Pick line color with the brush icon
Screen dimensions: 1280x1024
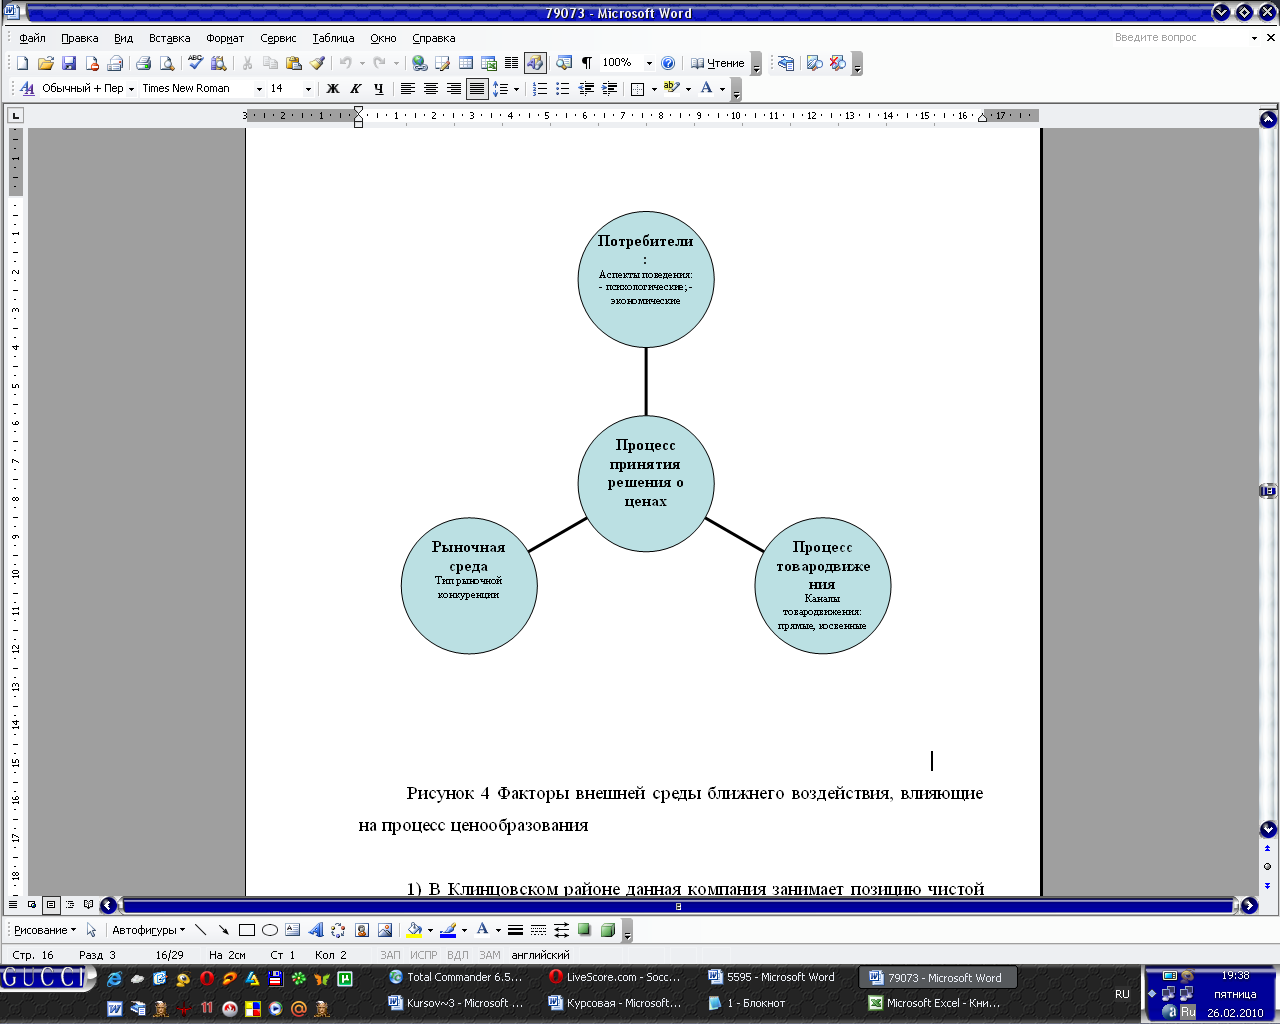[x=447, y=930]
